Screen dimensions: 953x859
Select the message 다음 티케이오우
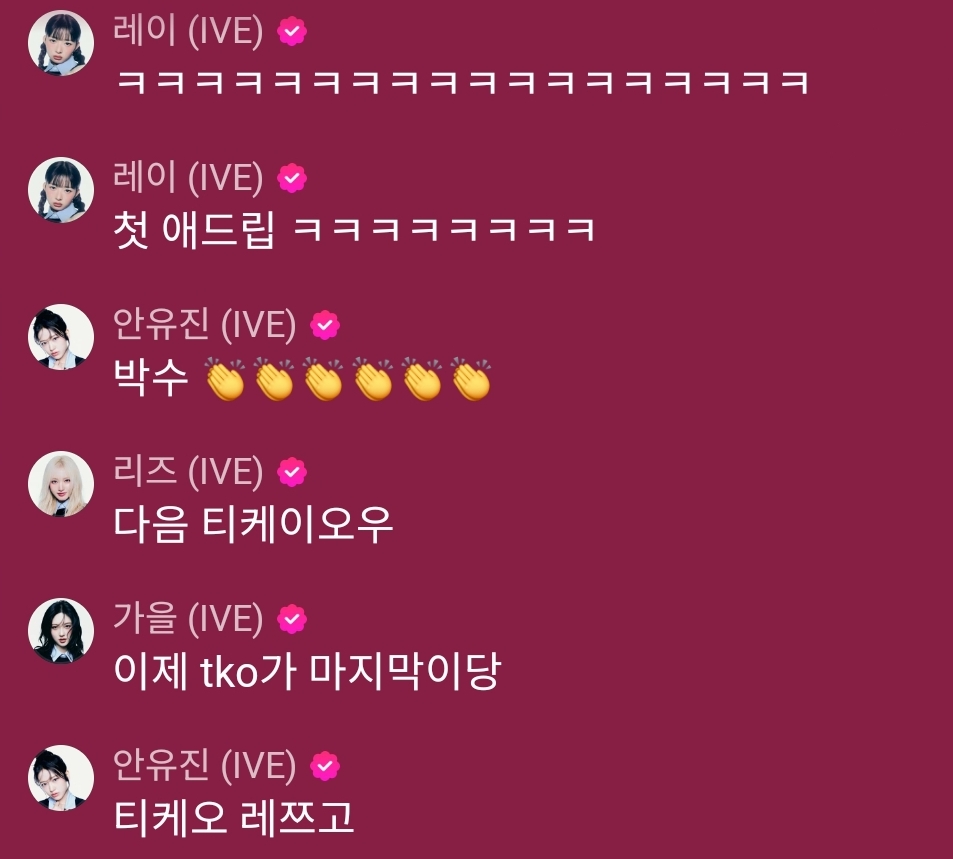pyautogui.click(x=253, y=524)
